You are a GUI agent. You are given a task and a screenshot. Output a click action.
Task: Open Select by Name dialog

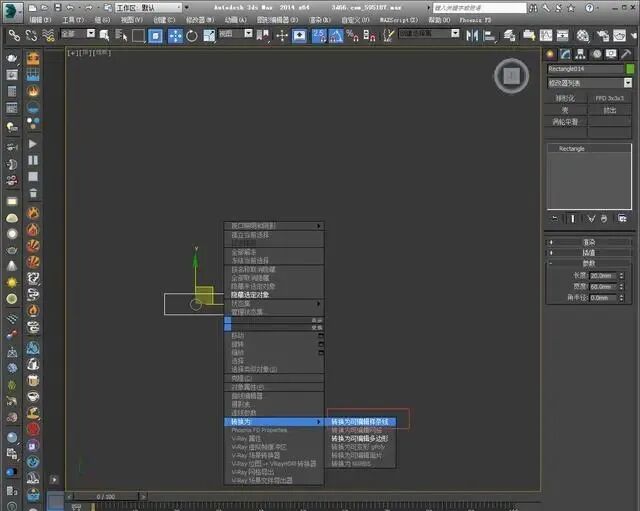coord(121,36)
